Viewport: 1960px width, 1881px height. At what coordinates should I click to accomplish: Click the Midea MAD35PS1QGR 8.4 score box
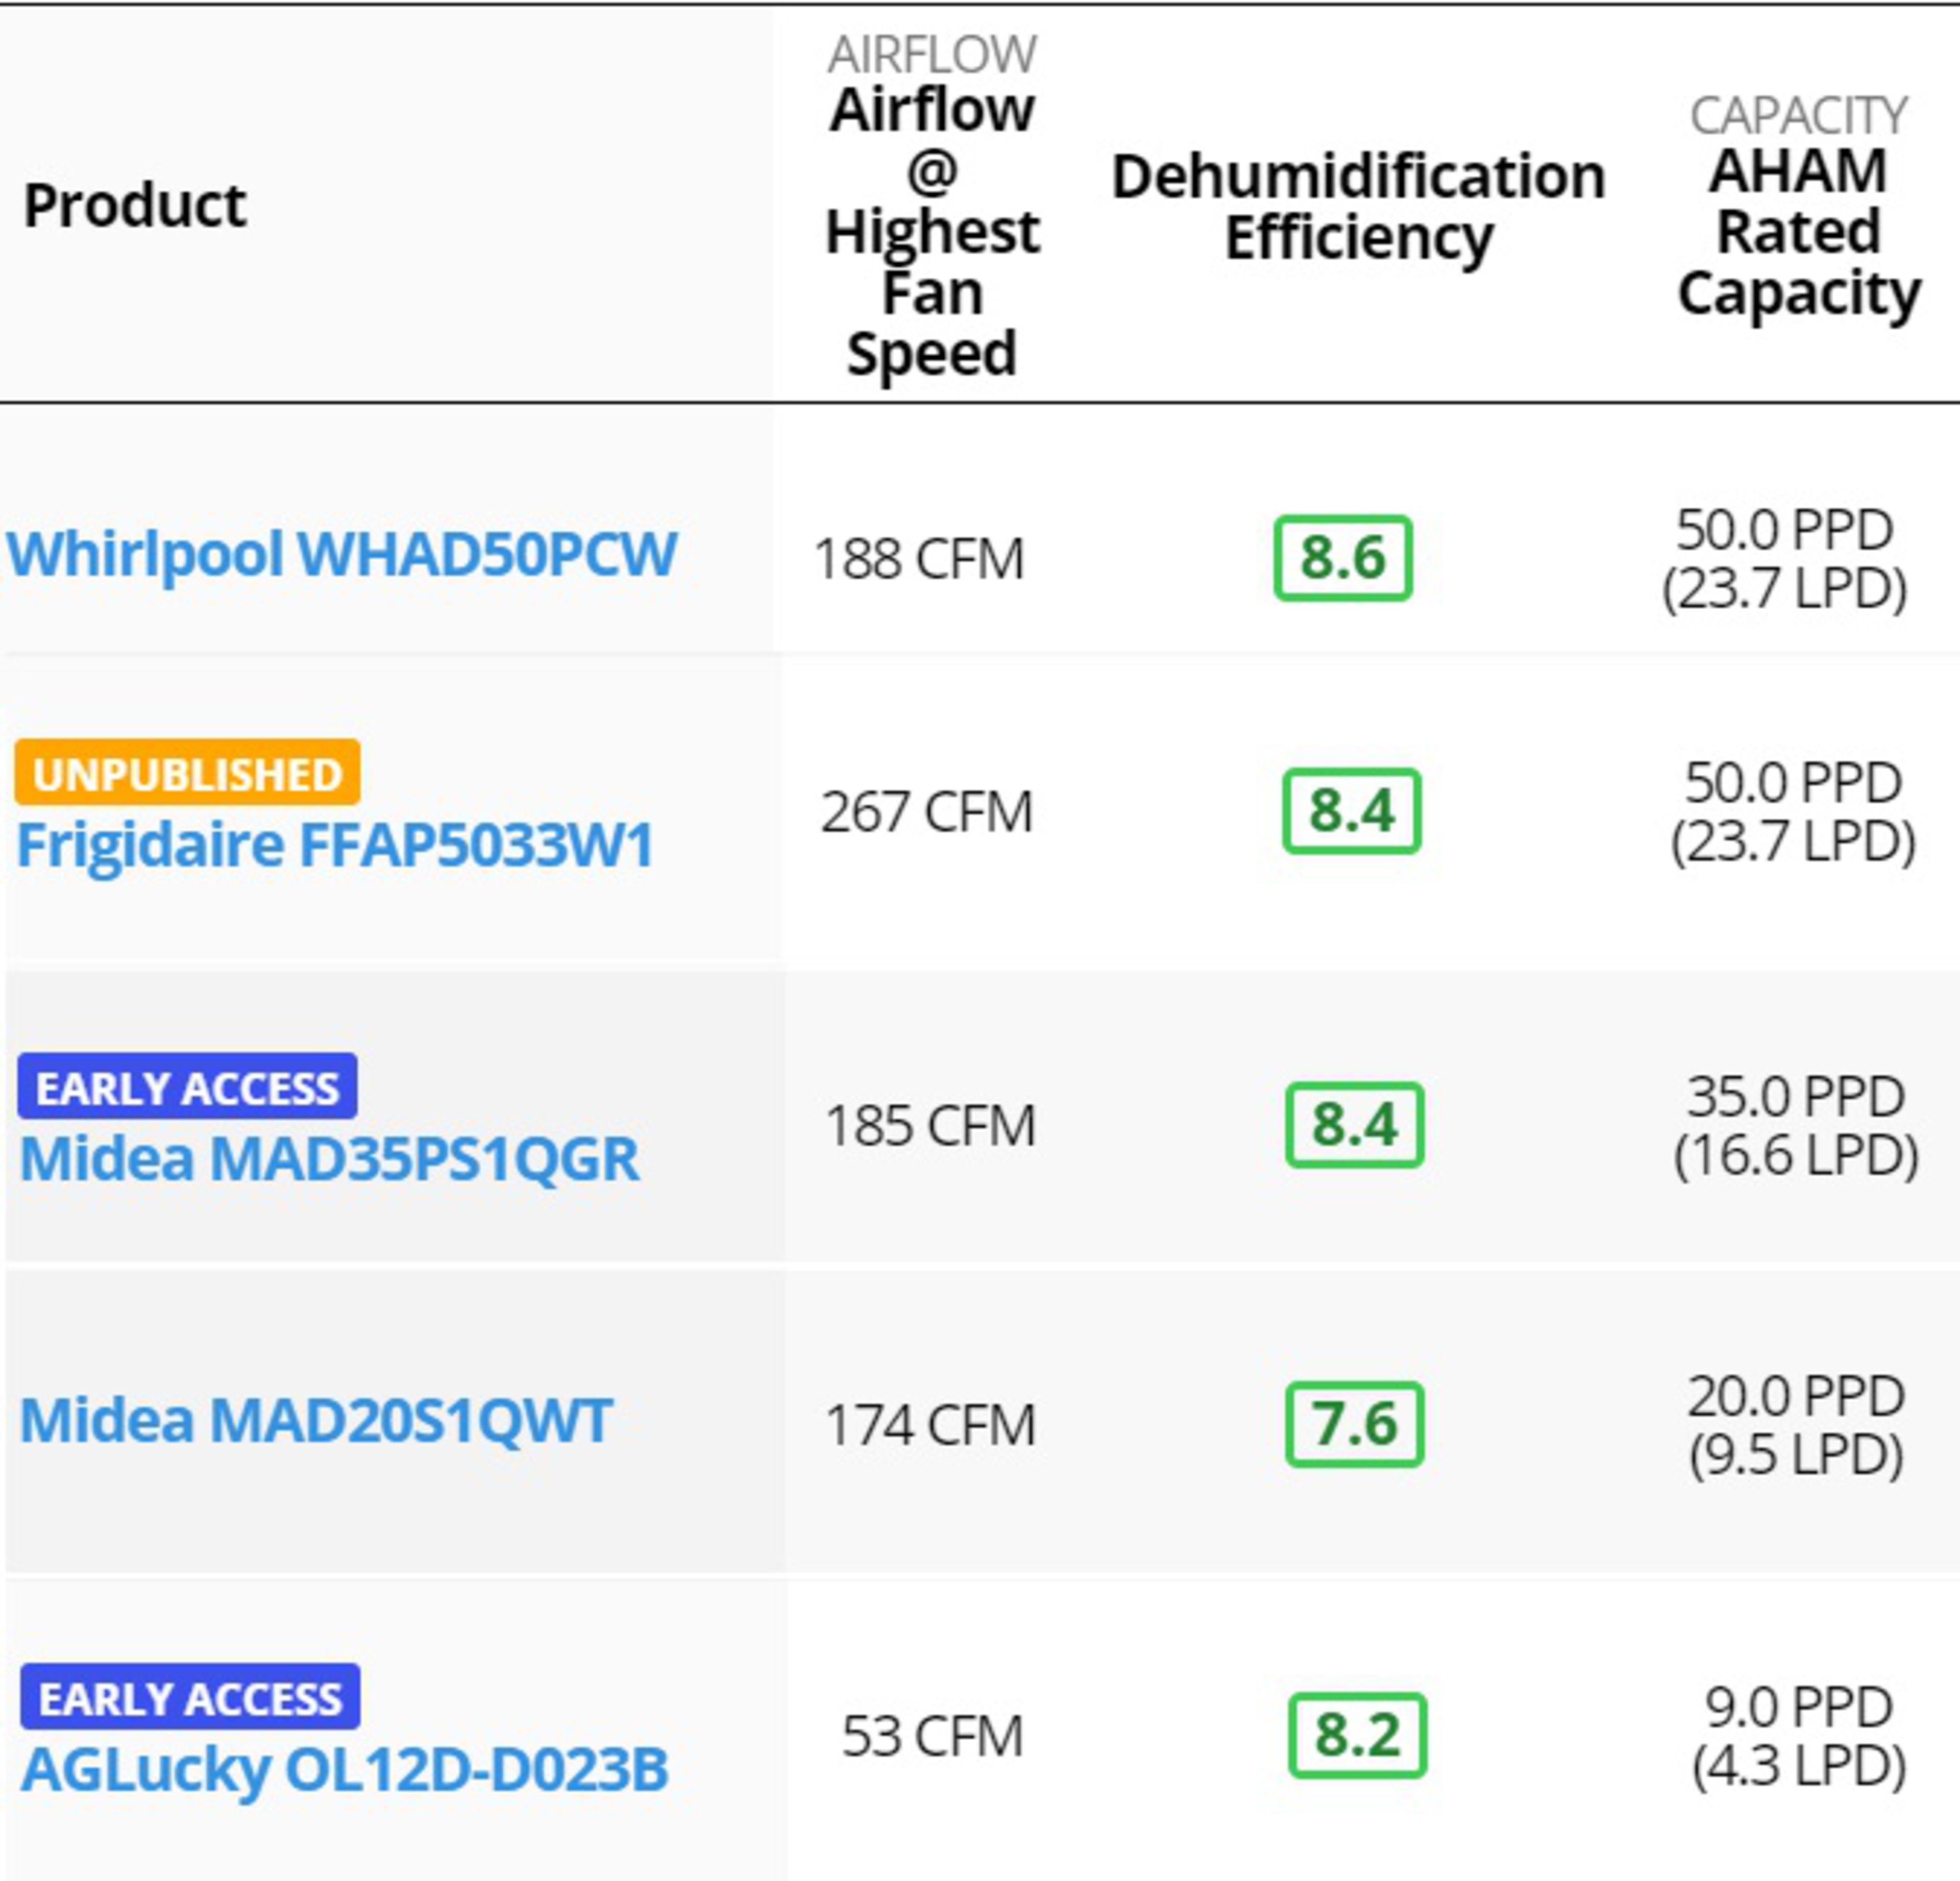point(1354,1125)
